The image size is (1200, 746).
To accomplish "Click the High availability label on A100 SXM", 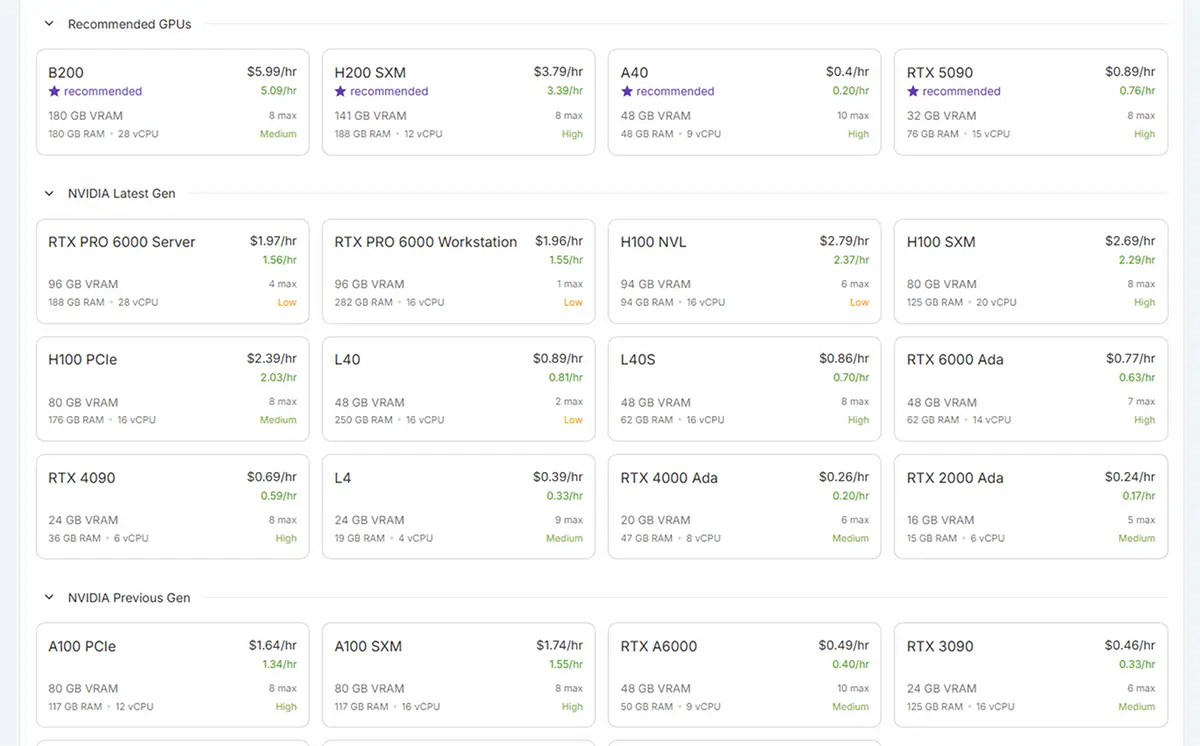I will tap(572, 706).
